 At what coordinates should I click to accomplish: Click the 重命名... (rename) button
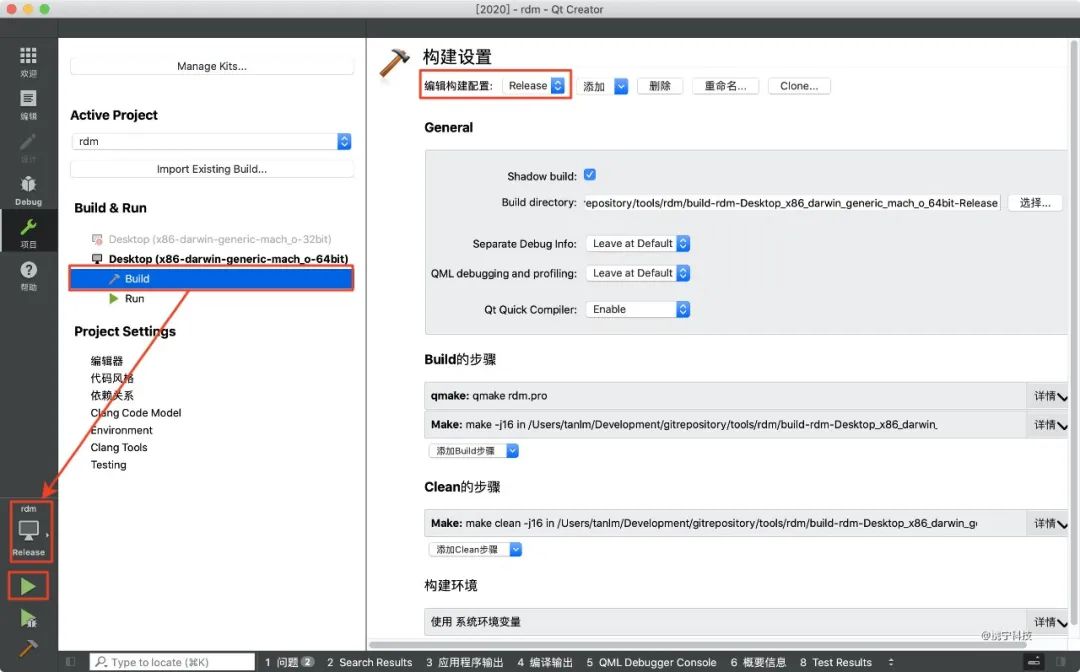725,86
